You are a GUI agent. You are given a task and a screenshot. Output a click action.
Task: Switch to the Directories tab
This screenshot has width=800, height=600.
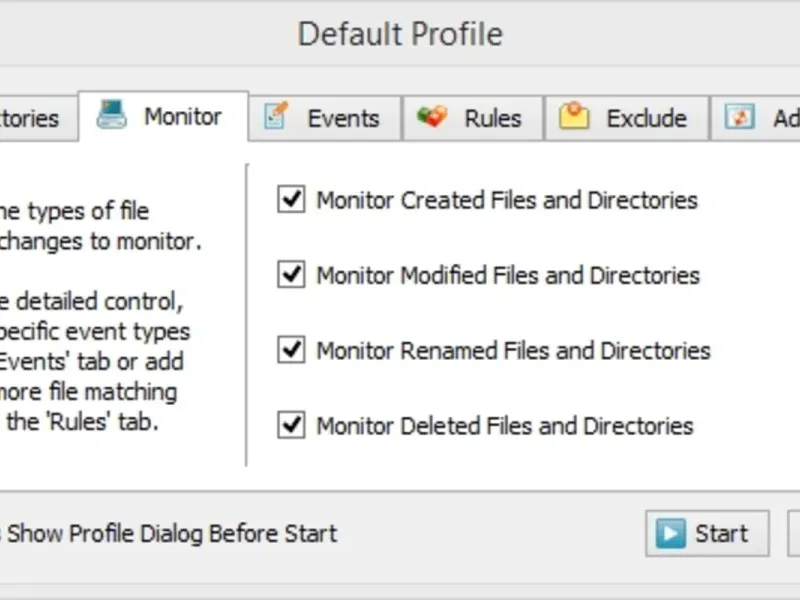[28, 118]
